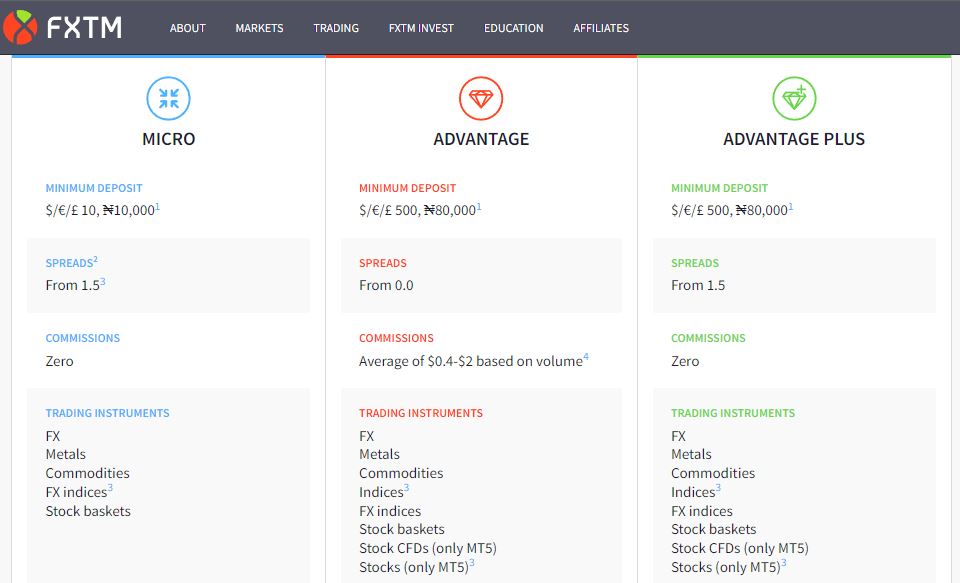960x583 pixels.
Task: Click 'Stock CFDs (only MT5)' under Advantage
Action: point(427,548)
